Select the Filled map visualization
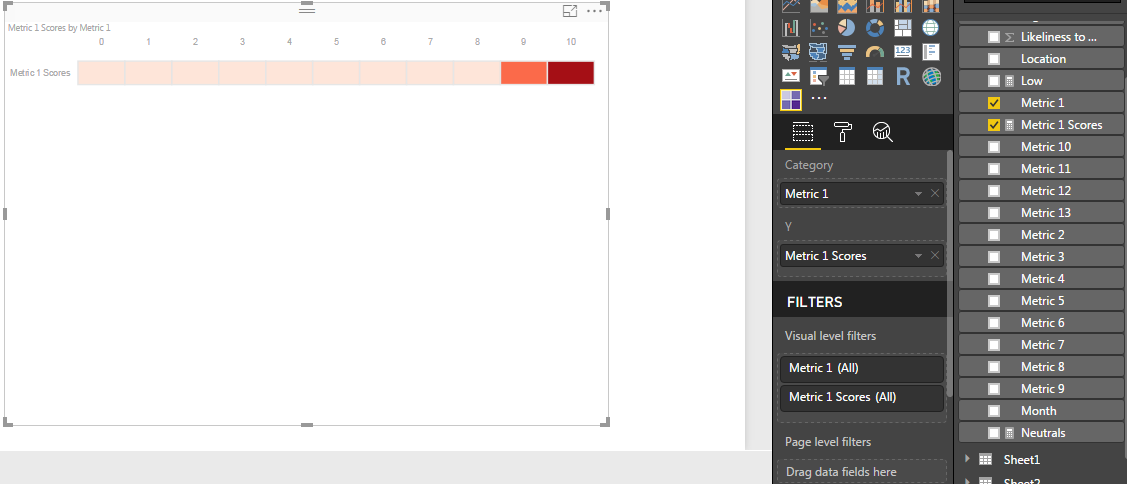The width and height of the screenshot is (1127, 484). (x=791, y=52)
